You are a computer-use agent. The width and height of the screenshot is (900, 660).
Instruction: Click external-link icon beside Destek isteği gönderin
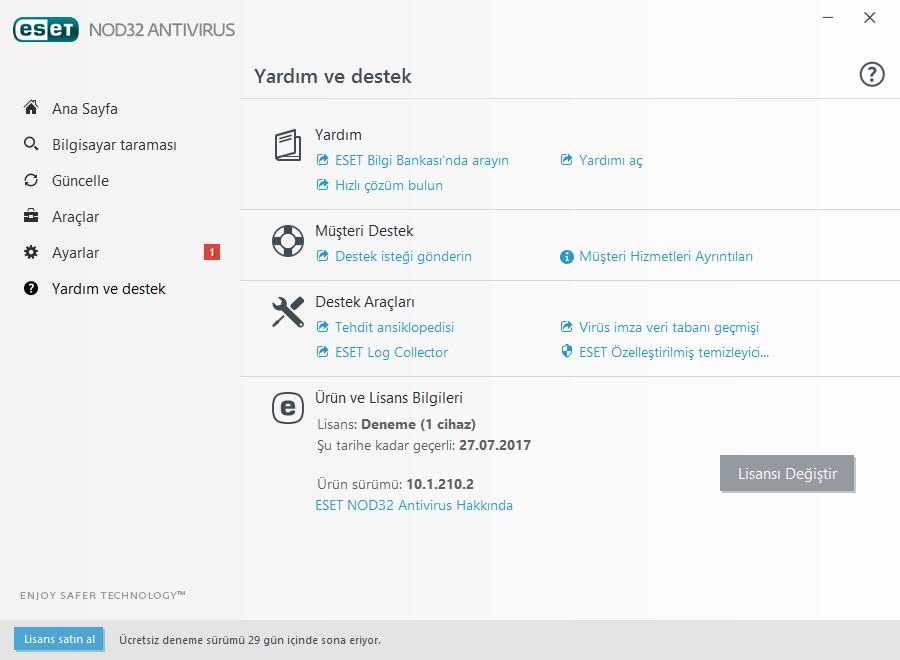point(323,255)
